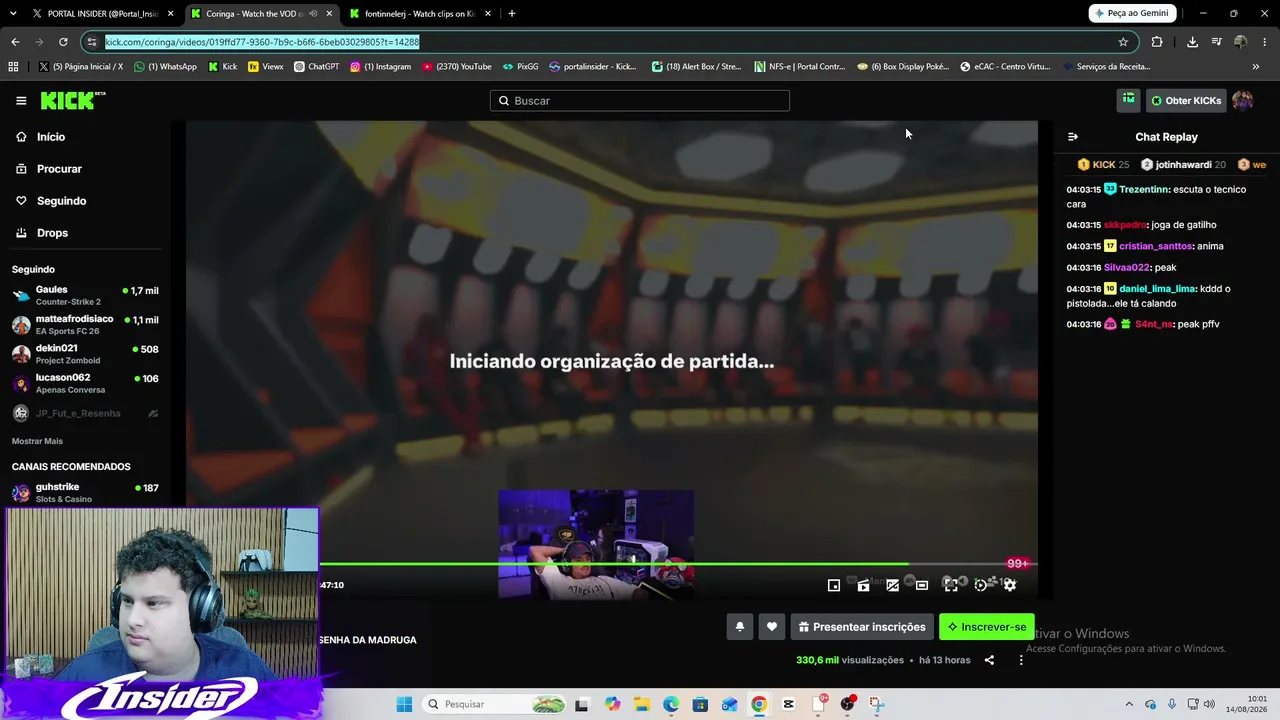Collapse the Chat Replay panel
The height and width of the screenshot is (720, 1280).
point(1073,137)
